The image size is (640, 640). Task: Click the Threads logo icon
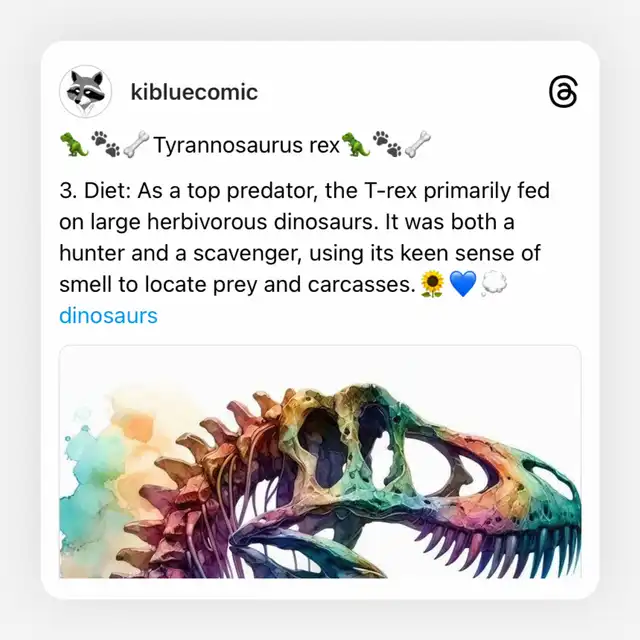[563, 91]
